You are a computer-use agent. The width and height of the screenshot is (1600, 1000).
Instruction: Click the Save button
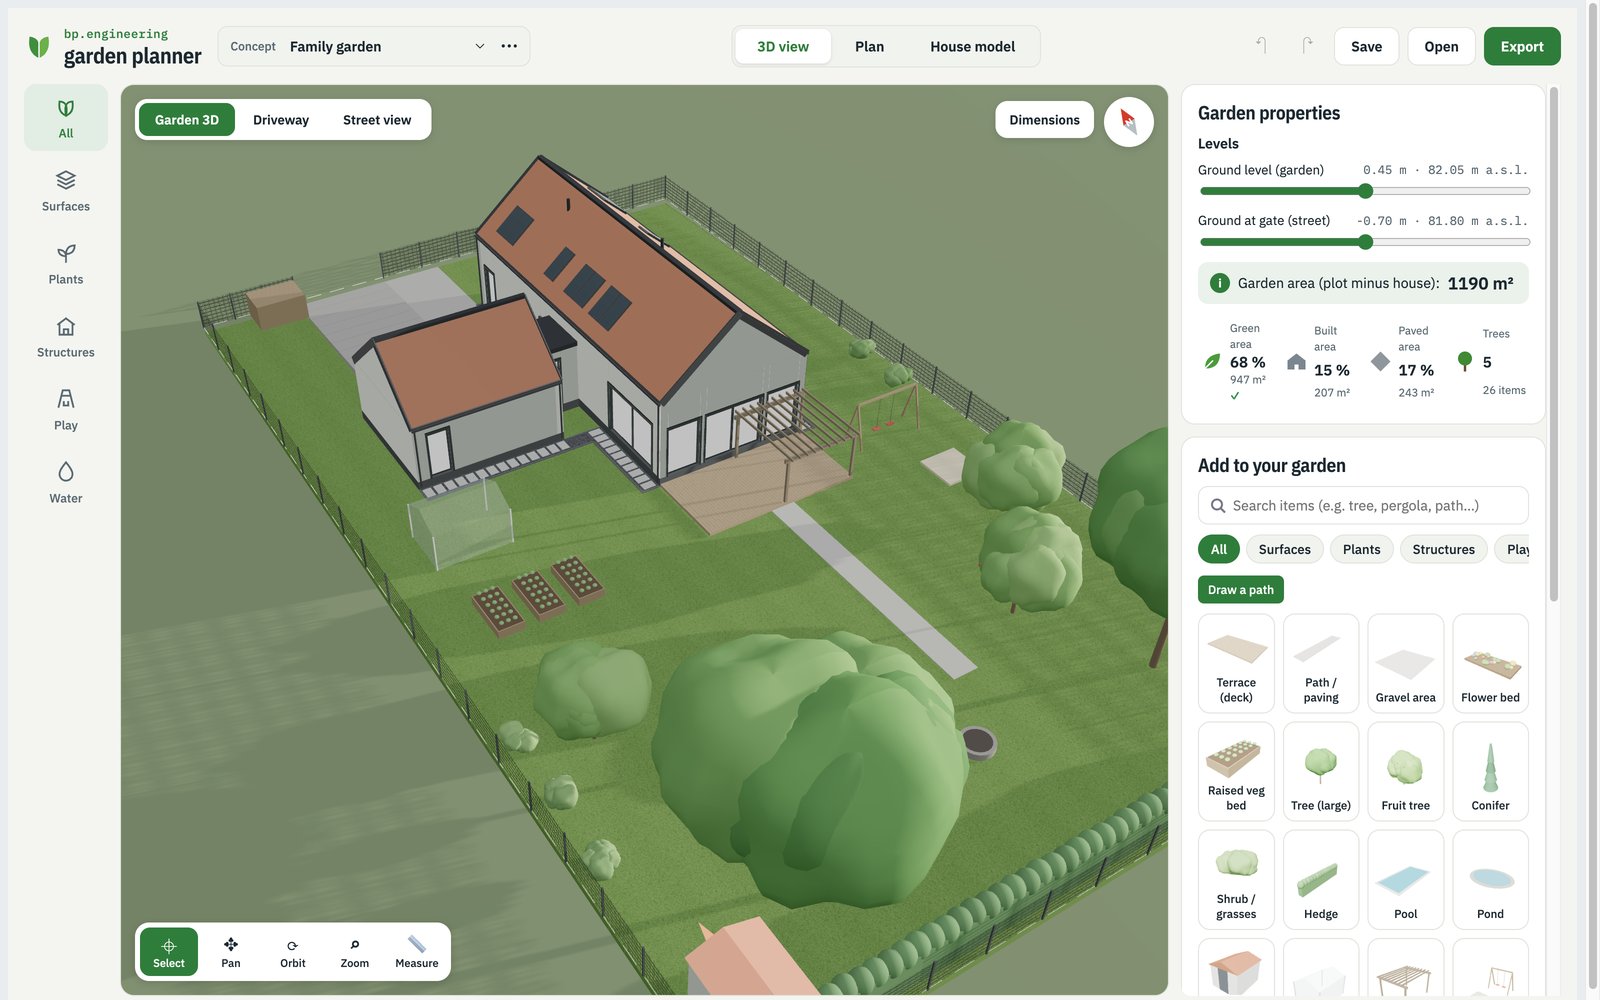(1366, 46)
